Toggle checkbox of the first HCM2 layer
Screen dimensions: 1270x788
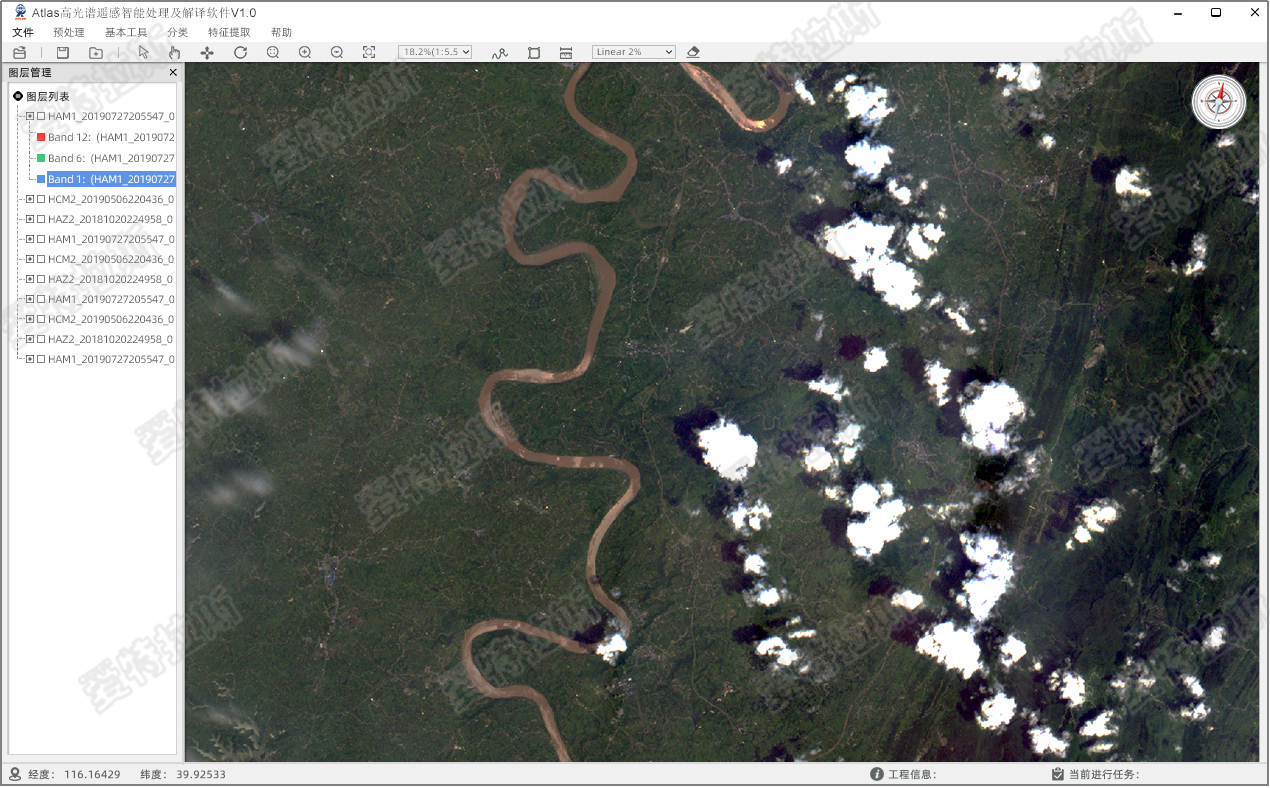(41, 199)
